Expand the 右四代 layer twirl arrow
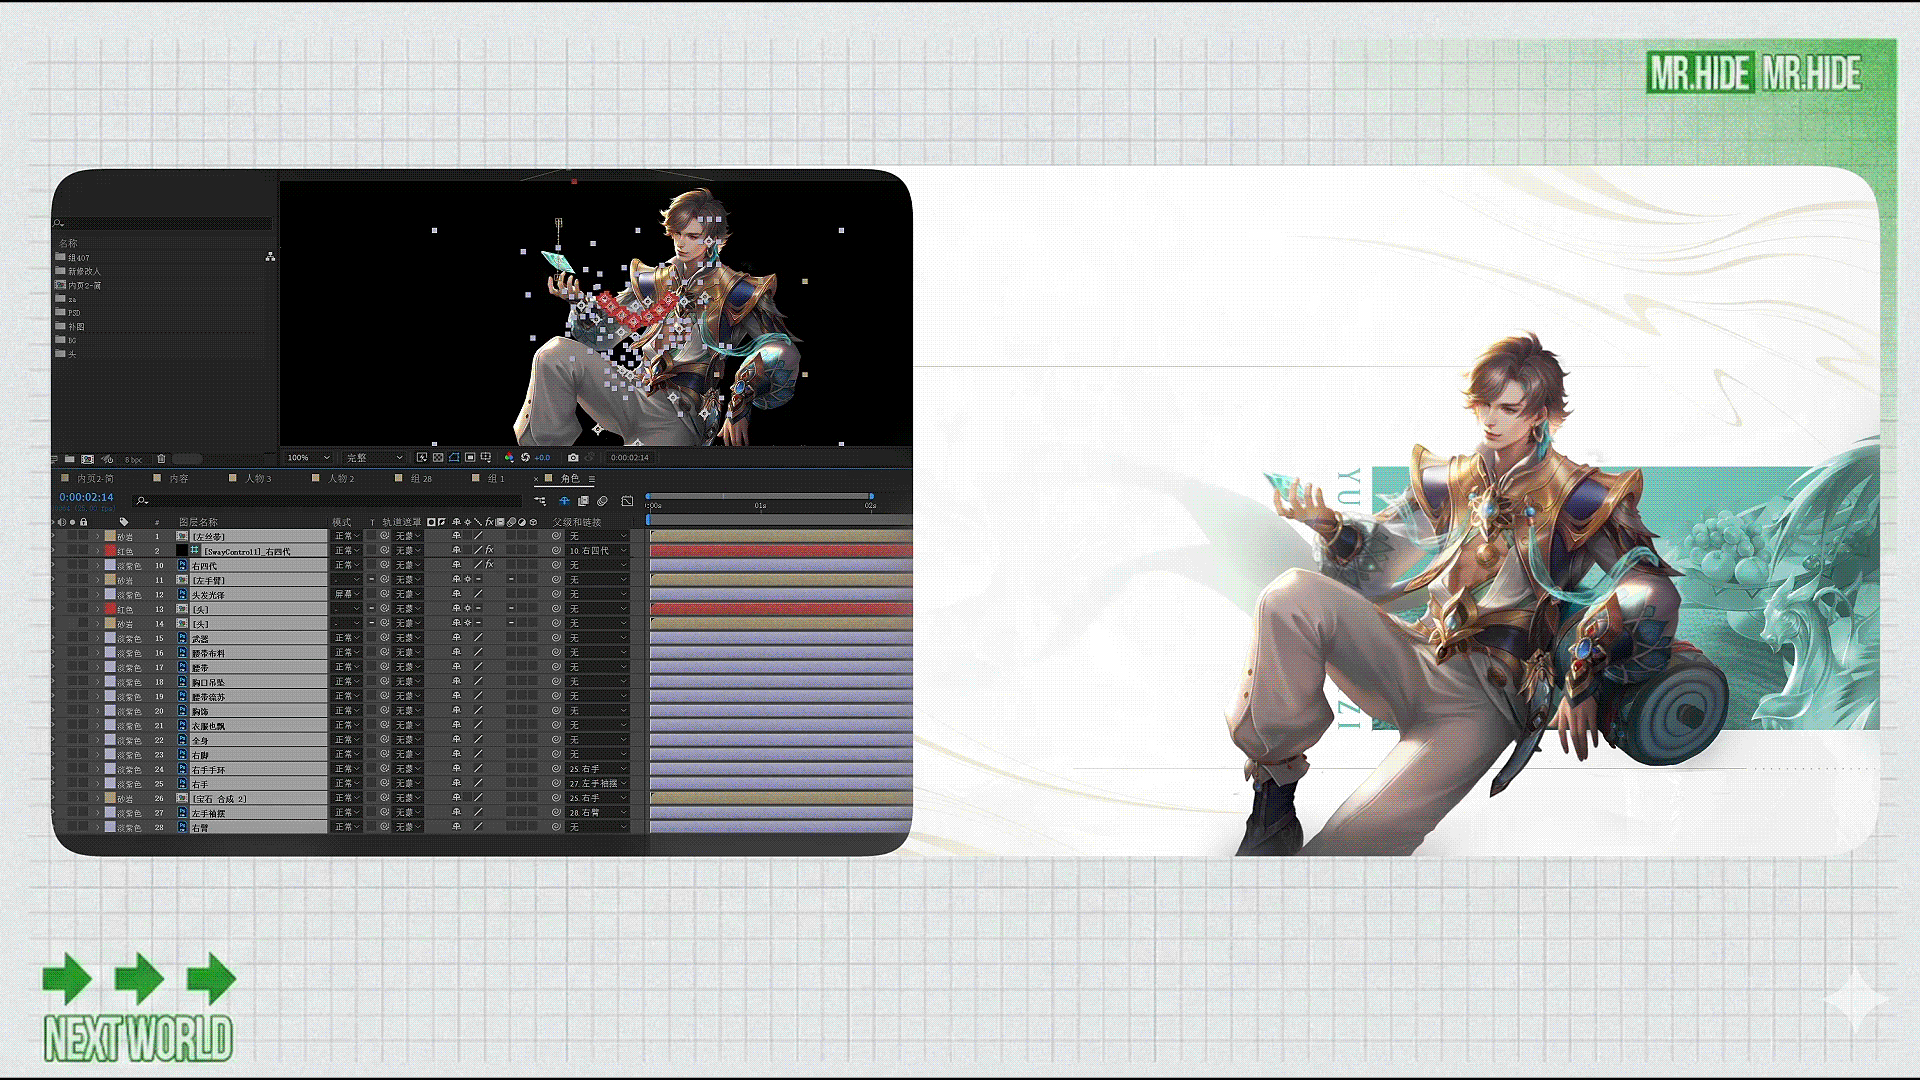The image size is (1920, 1080). click(98, 565)
